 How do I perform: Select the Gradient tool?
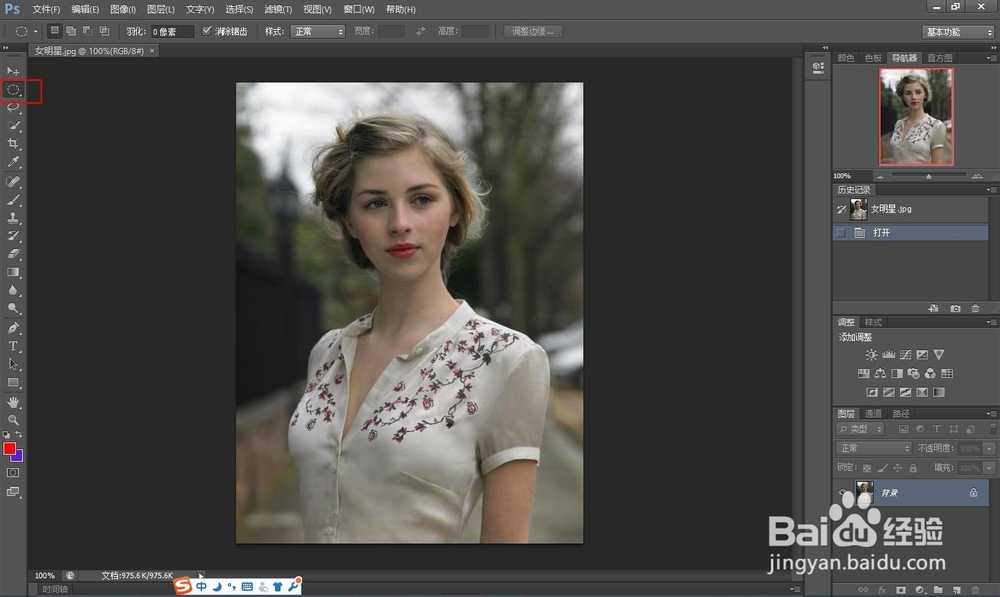pyautogui.click(x=13, y=272)
